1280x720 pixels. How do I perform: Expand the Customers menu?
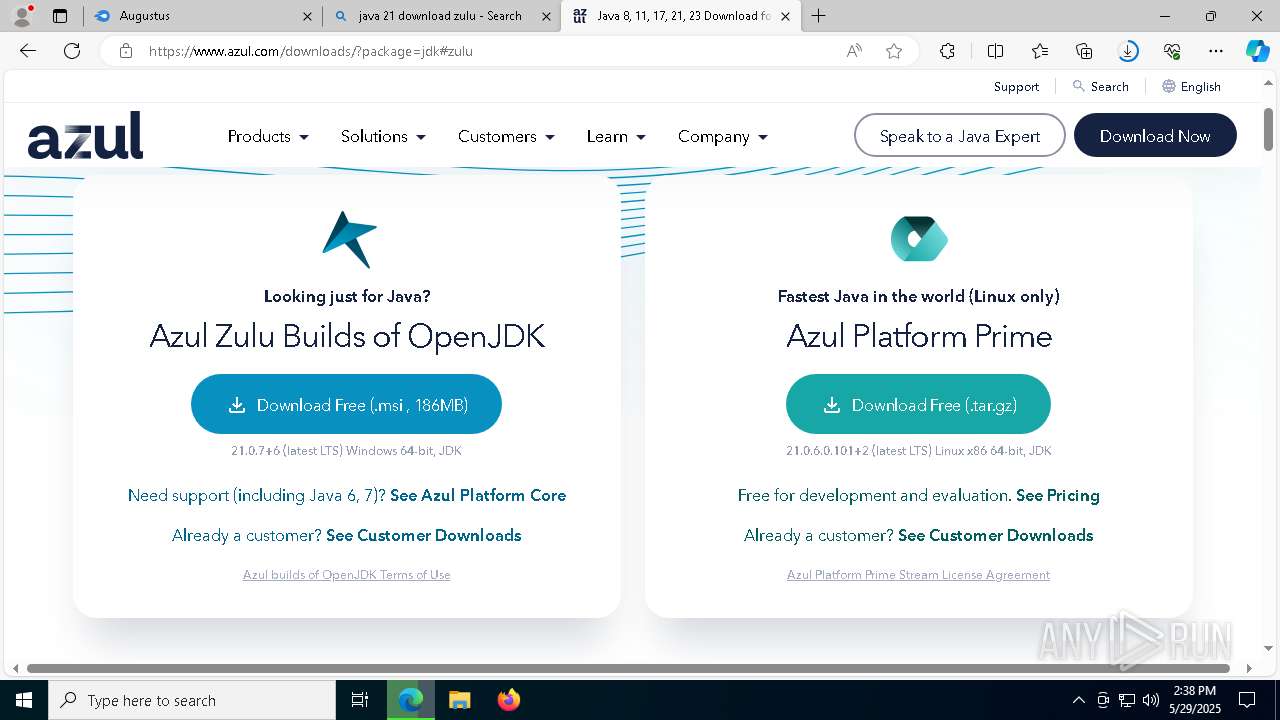coord(506,136)
